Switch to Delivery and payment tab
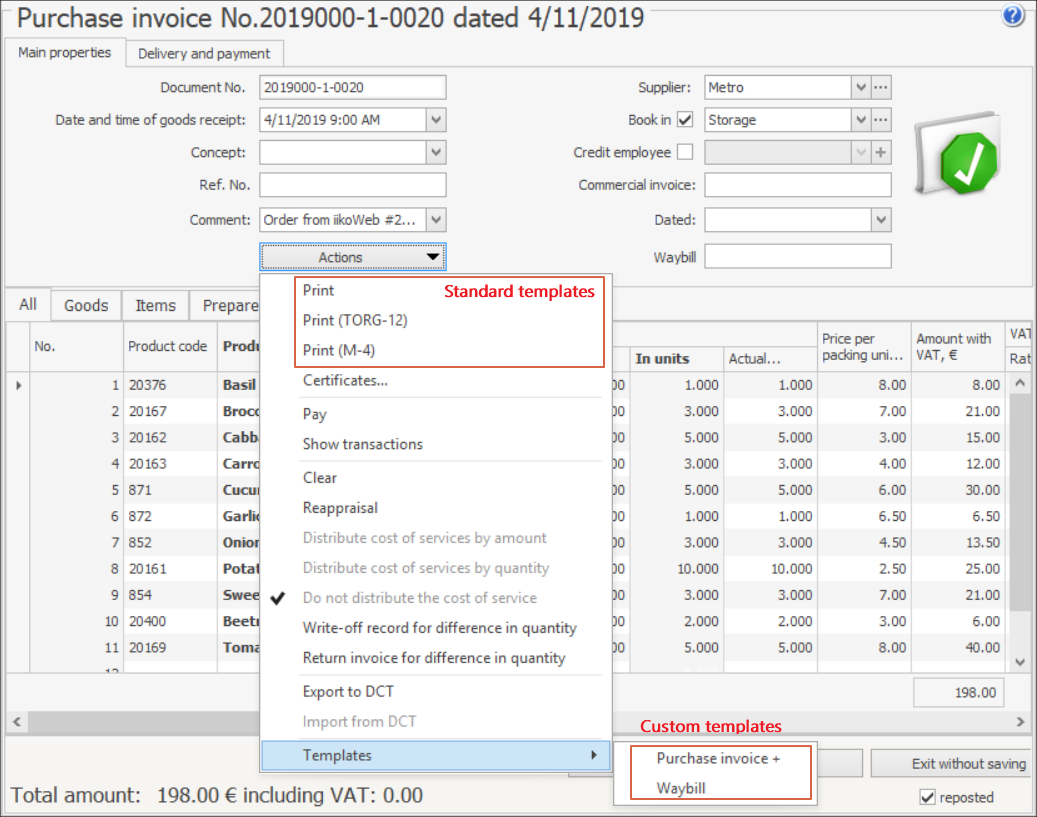This screenshot has height=817, width=1037. (x=204, y=54)
